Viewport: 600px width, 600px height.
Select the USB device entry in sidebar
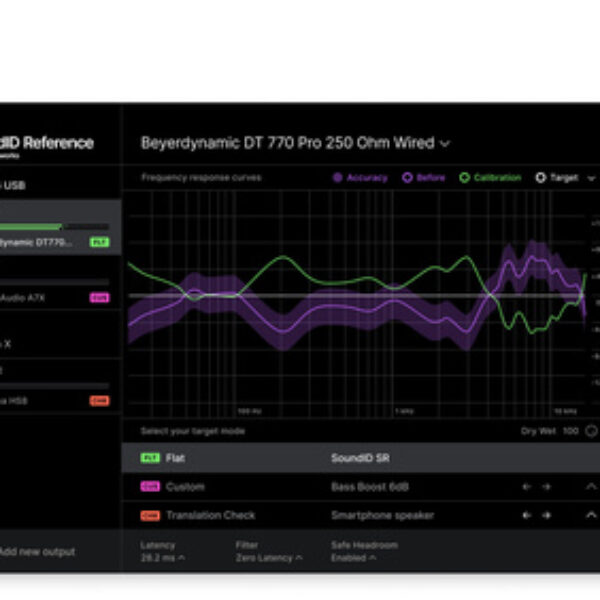[x=60, y=186]
